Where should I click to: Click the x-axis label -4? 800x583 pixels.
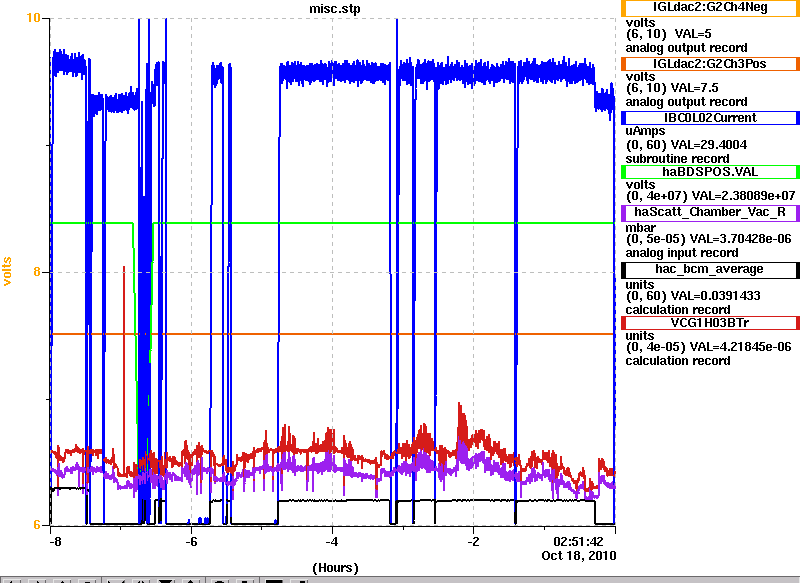coord(332,541)
